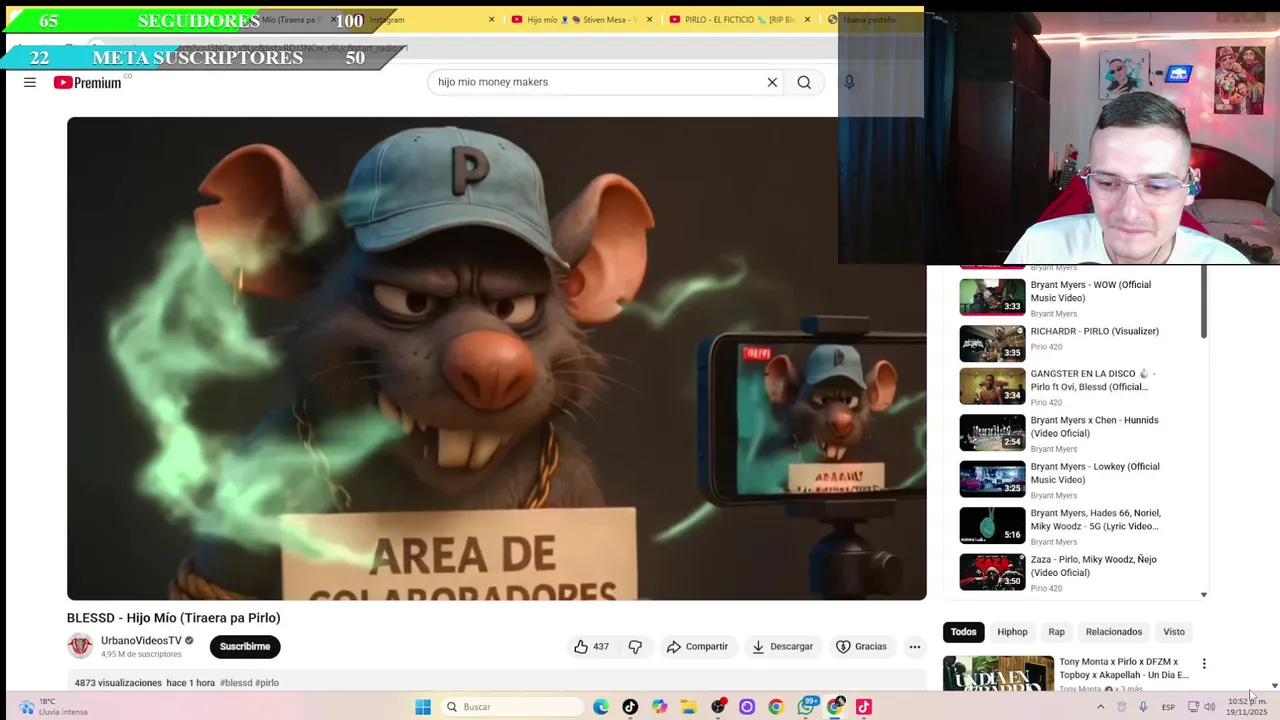Open GANGSTER EN LA DISCO thumbnail
This screenshot has width=1280, height=720.
[992, 386]
